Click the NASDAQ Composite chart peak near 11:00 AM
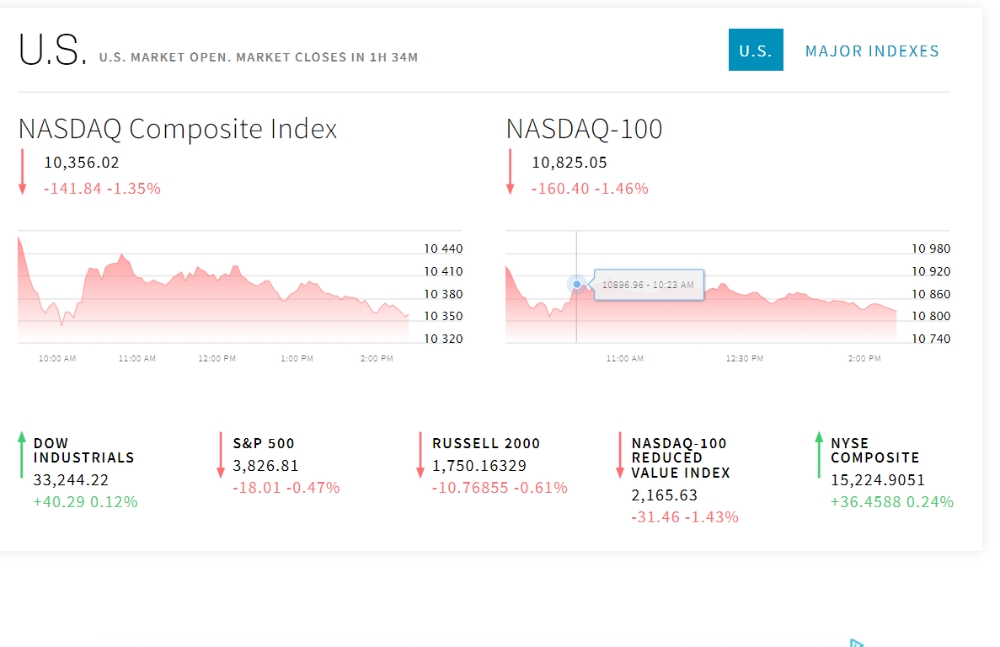This screenshot has width=1000, height=647. click(123, 257)
